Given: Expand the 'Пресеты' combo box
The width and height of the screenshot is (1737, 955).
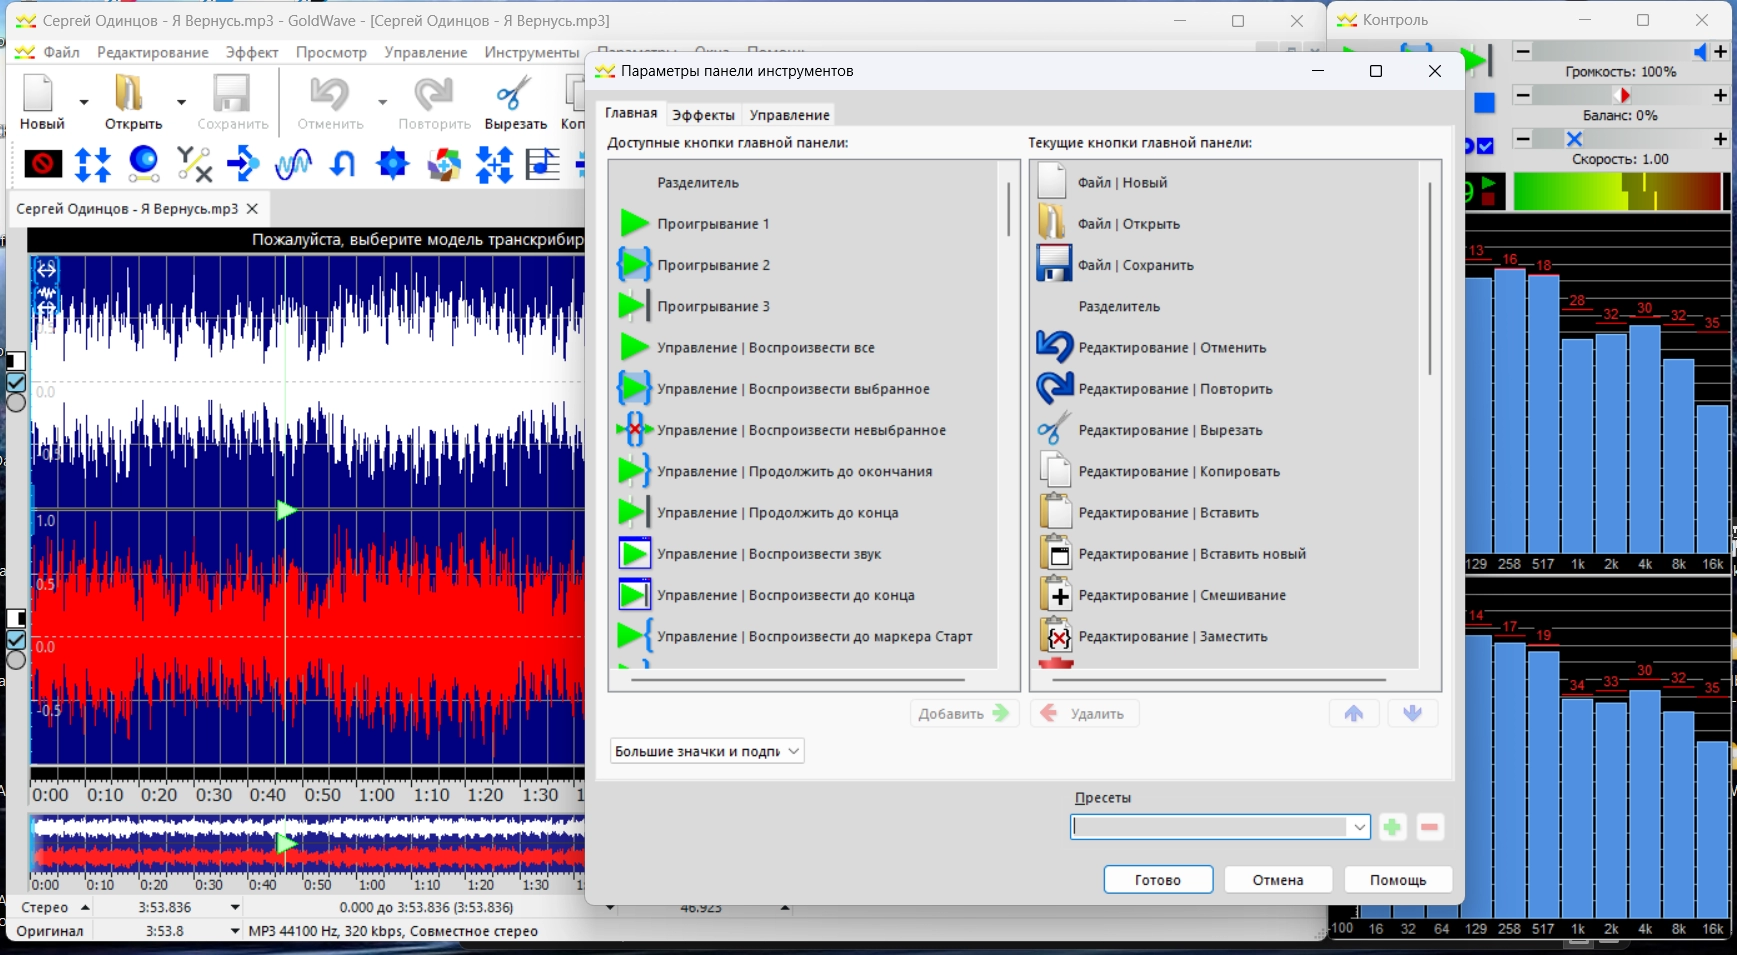Looking at the screenshot, I should click(x=1359, y=827).
